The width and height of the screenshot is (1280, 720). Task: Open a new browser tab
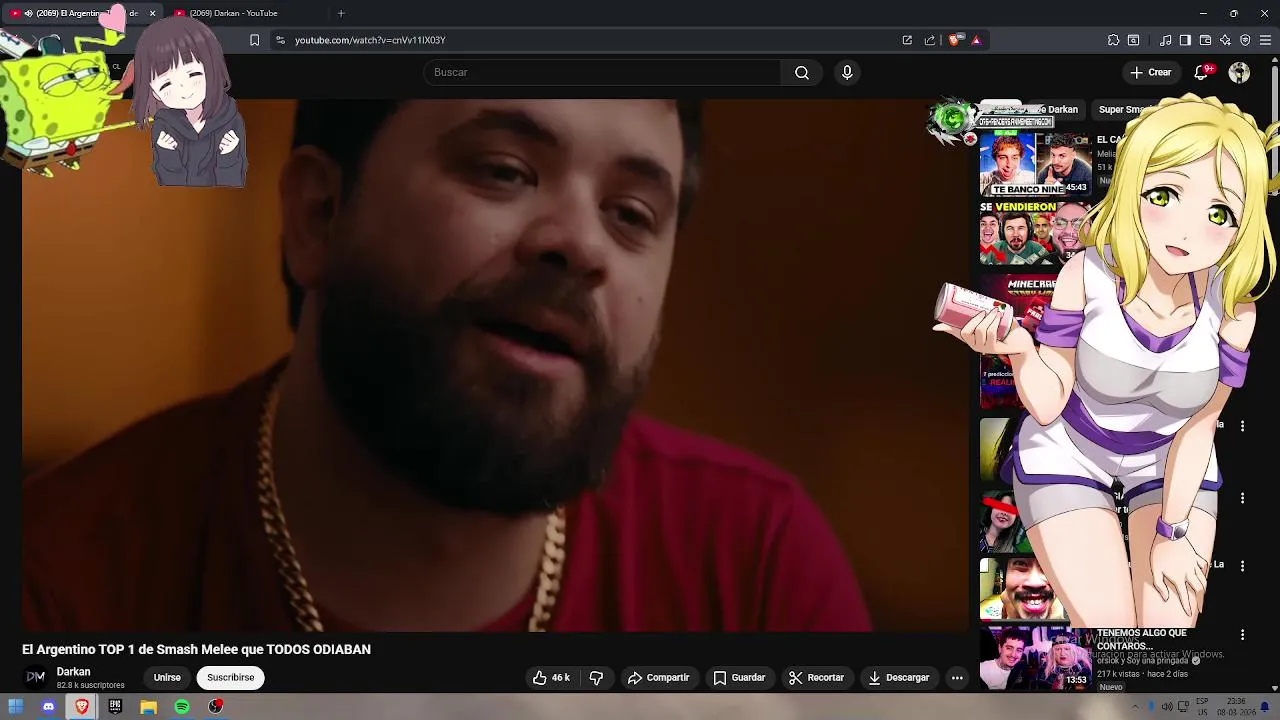(341, 13)
